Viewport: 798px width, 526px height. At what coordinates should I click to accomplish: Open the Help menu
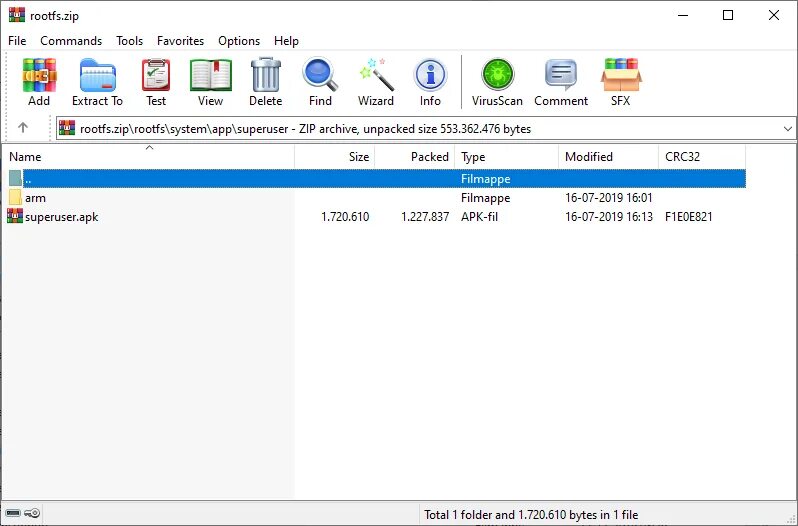[x=286, y=41]
